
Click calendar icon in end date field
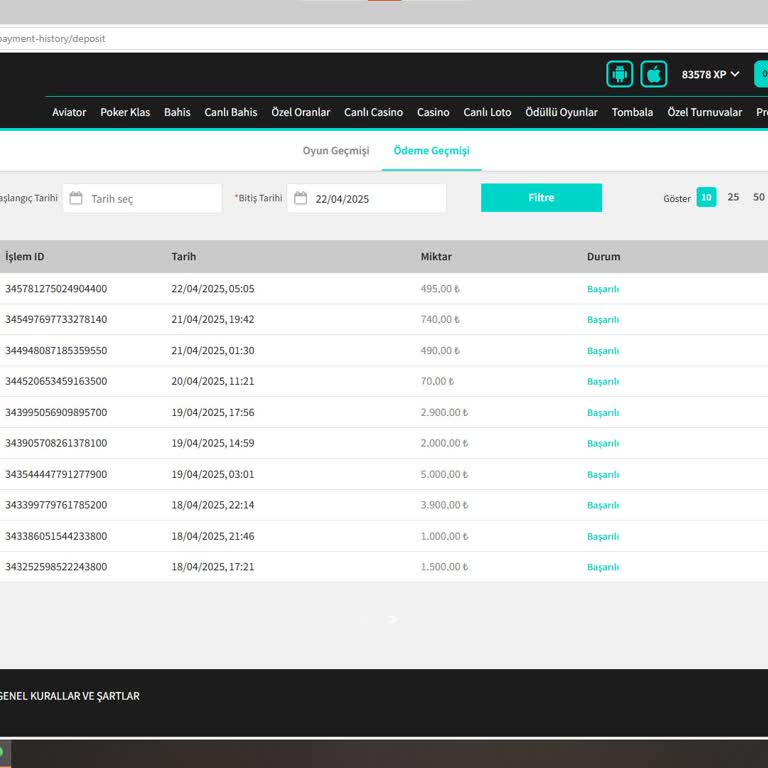[300, 198]
